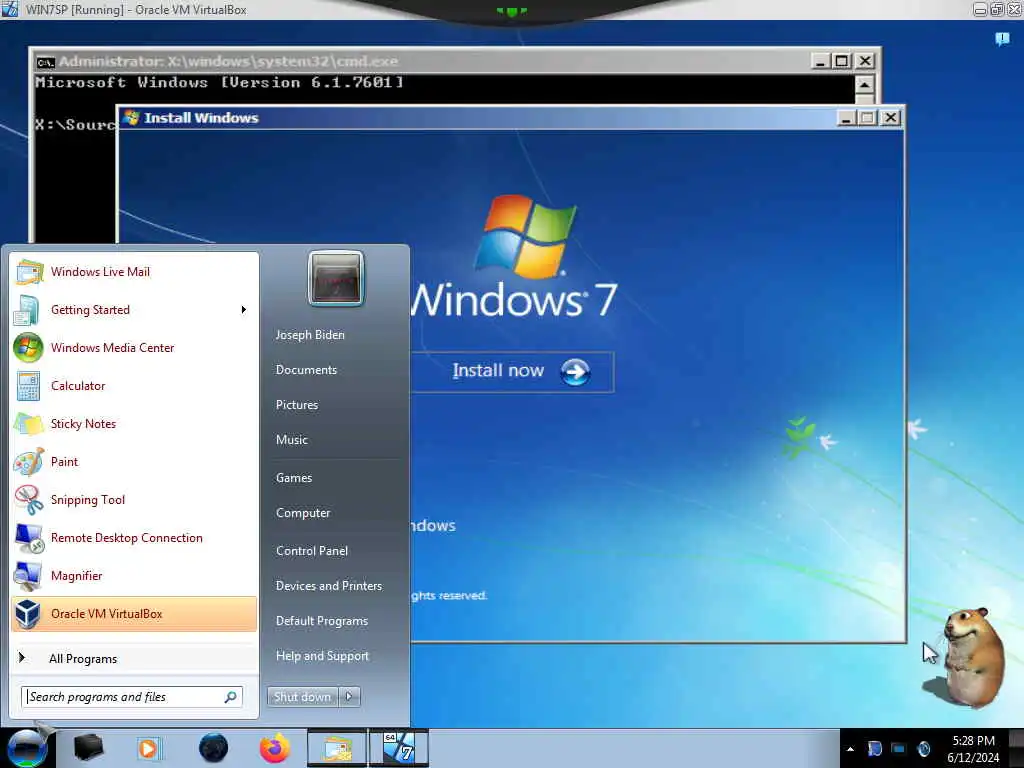The width and height of the screenshot is (1024, 768).
Task: Open Devices and Printers
Action: click(x=328, y=586)
